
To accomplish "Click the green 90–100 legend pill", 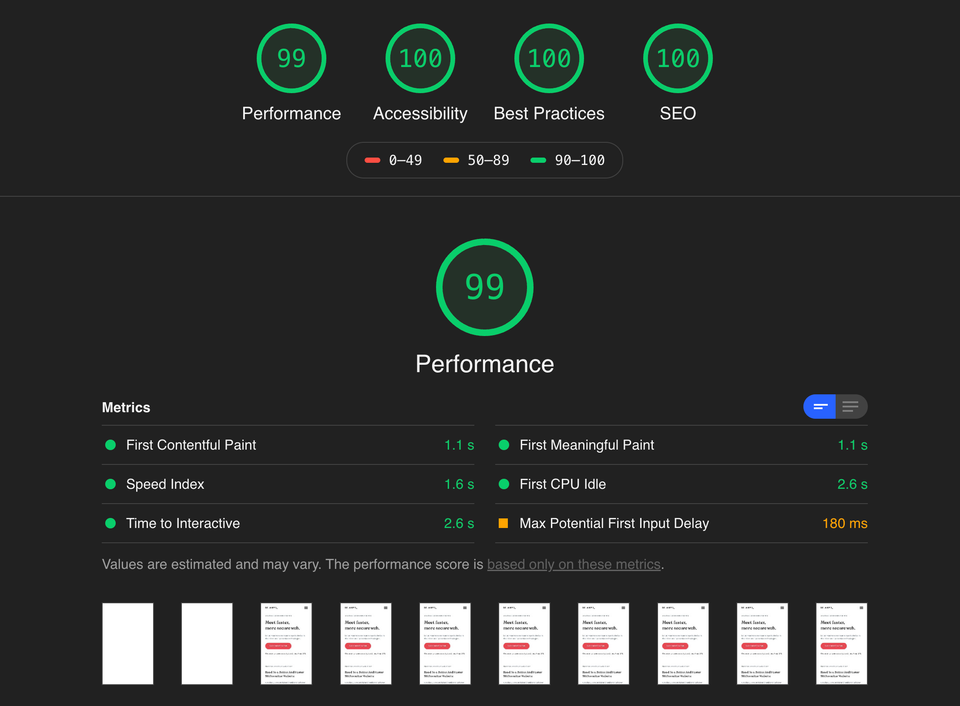I will pos(568,160).
